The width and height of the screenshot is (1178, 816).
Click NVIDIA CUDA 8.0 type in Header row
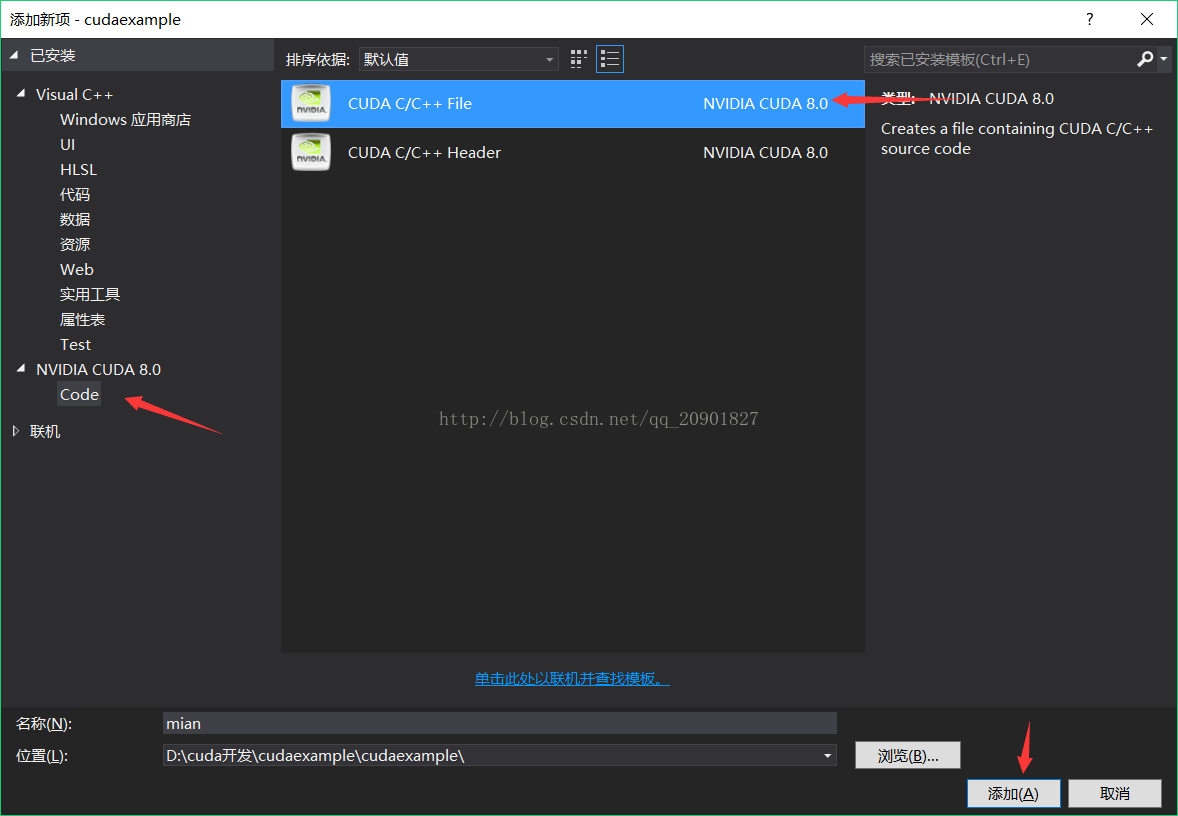click(766, 153)
